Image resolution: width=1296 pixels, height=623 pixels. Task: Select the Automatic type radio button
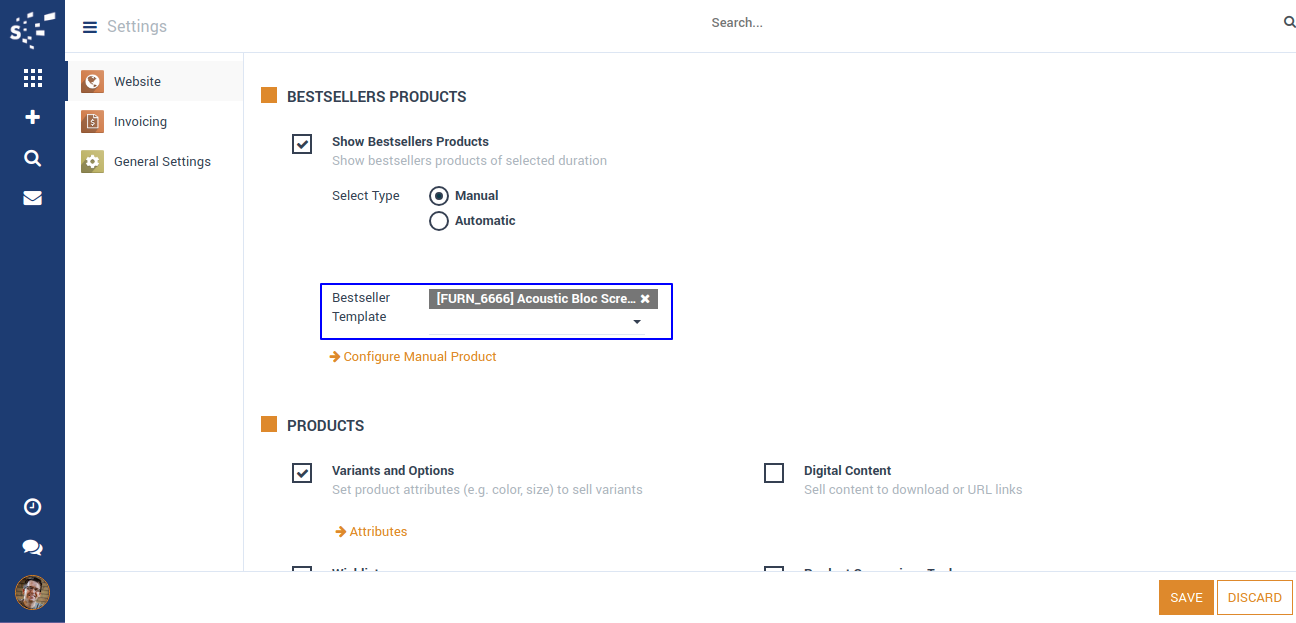(439, 221)
